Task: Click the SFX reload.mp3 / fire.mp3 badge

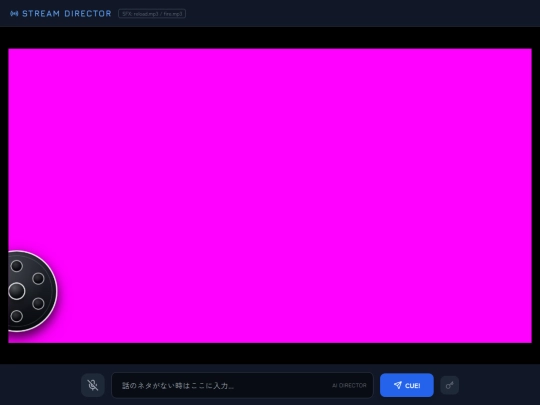Action: click(x=152, y=14)
